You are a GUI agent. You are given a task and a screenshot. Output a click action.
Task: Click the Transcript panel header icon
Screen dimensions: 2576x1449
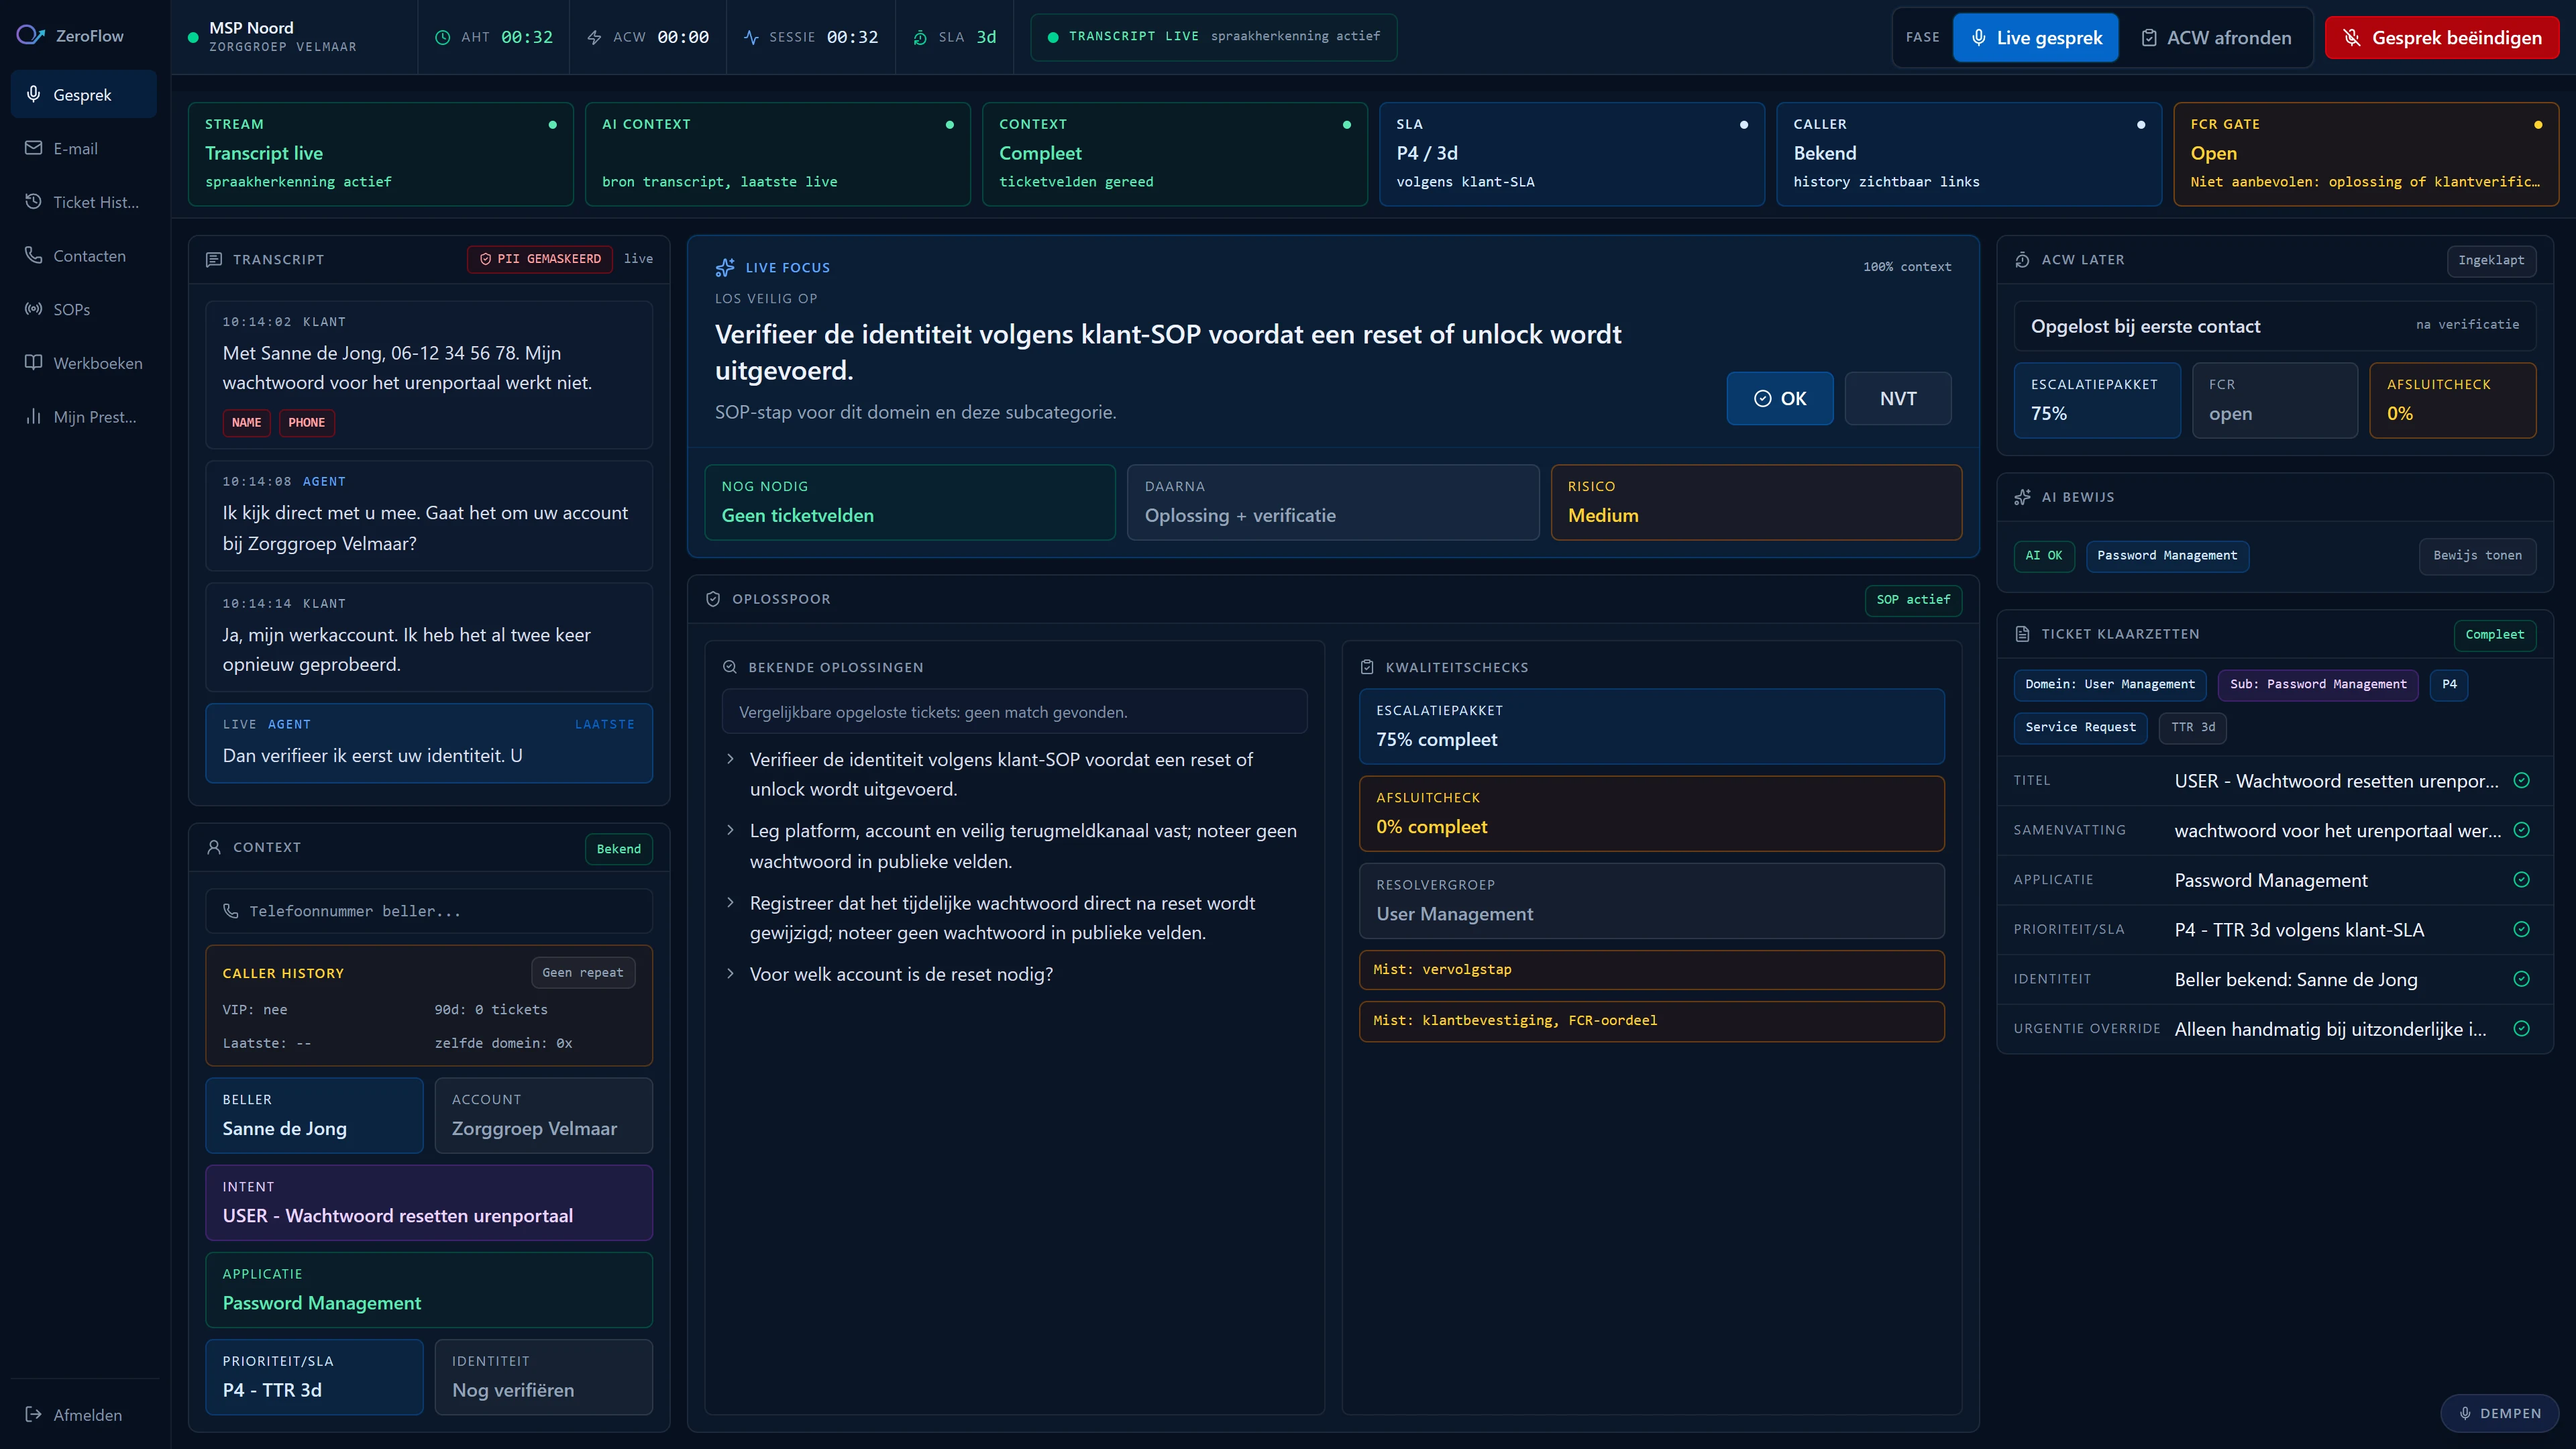[x=214, y=259]
